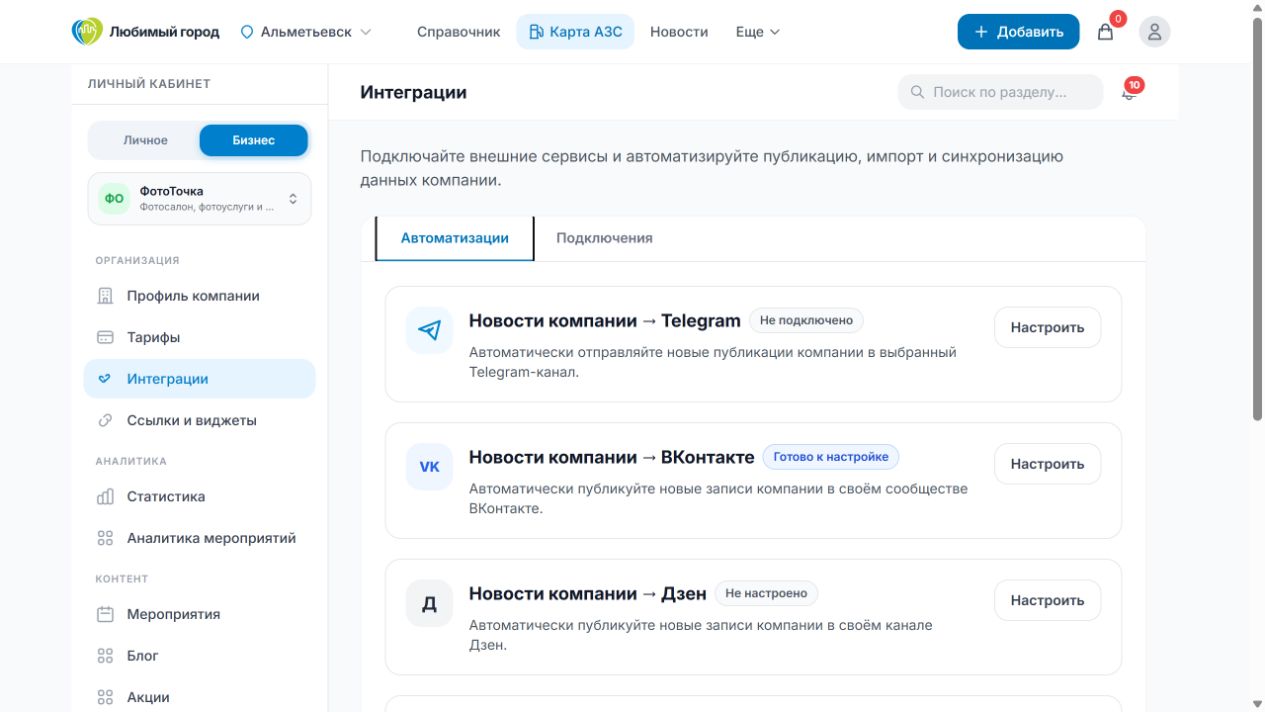Click the Любимый город logo

tap(146, 32)
